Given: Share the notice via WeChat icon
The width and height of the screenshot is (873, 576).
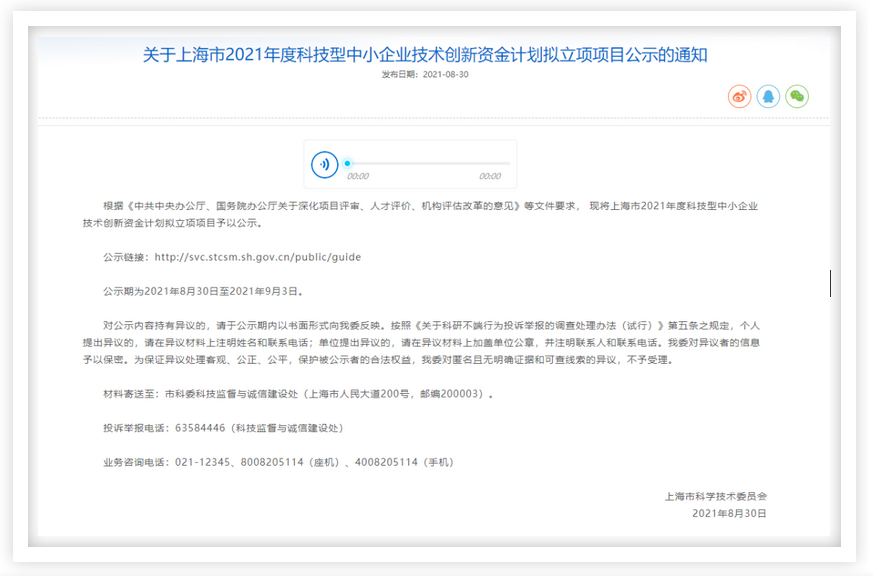Looking at the screenshot, I should point(797,97).
